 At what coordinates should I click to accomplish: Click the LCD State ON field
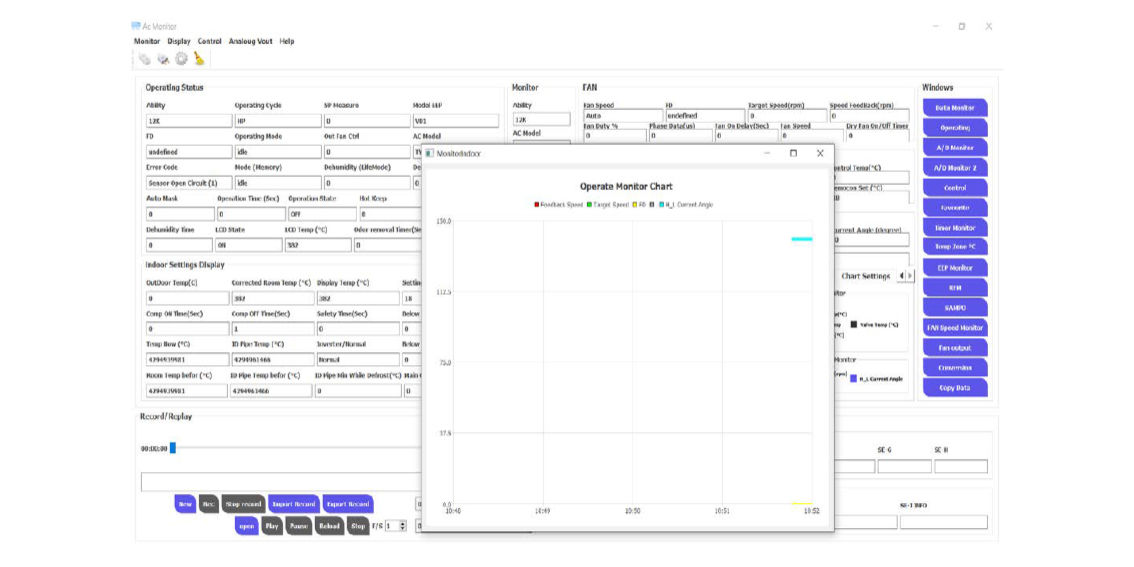pos(248,245)
